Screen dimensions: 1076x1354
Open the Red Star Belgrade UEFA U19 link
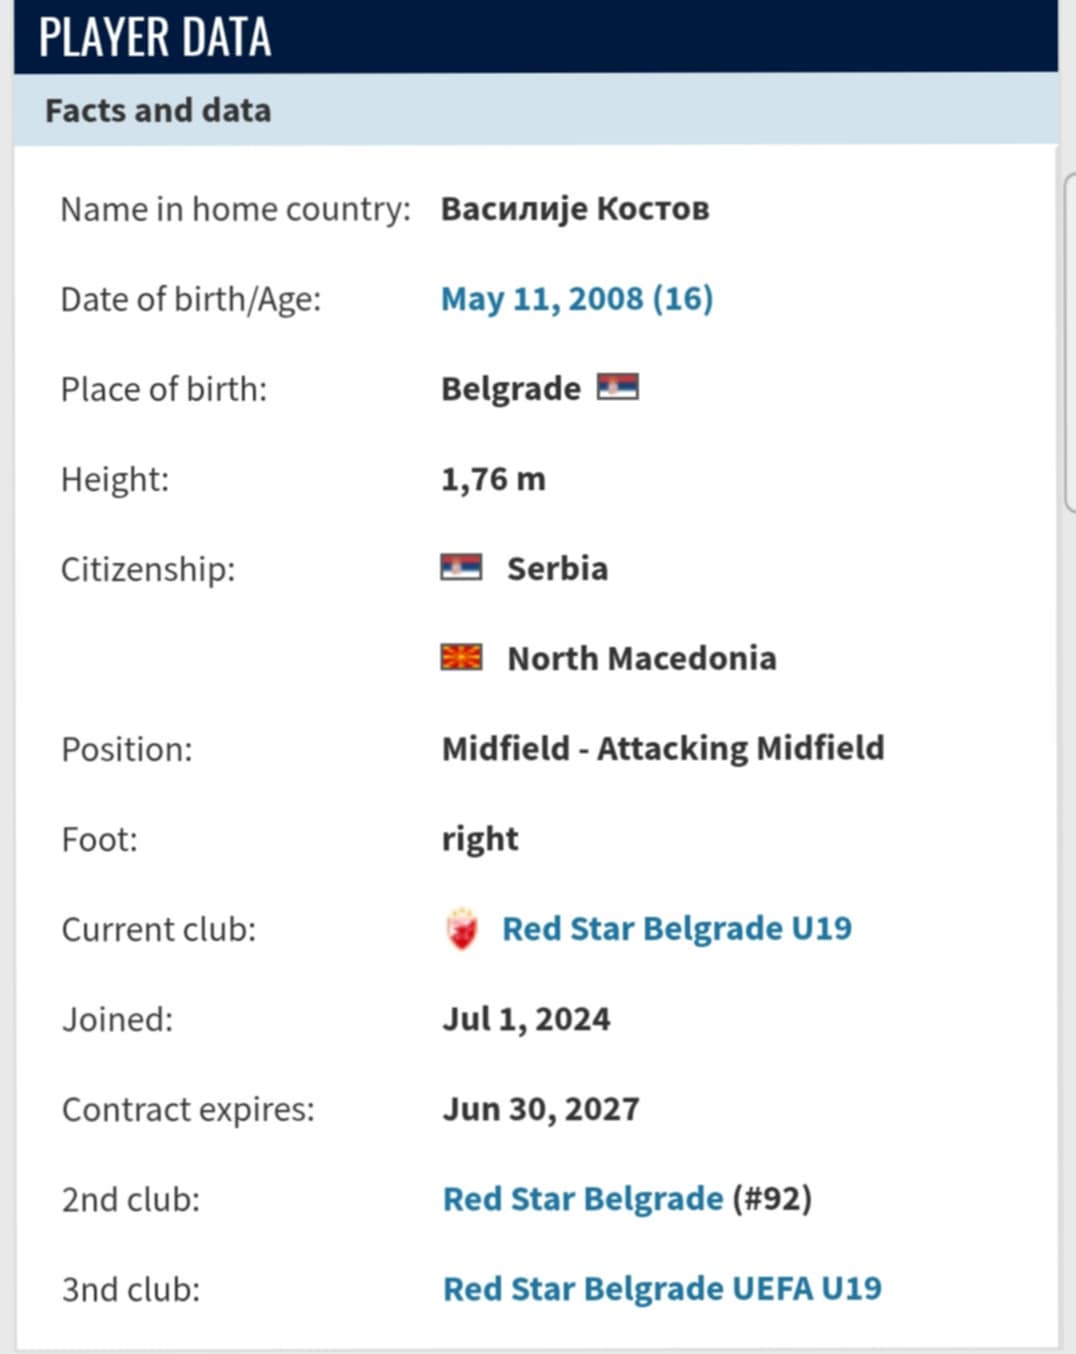click(x=662, y=1289)
